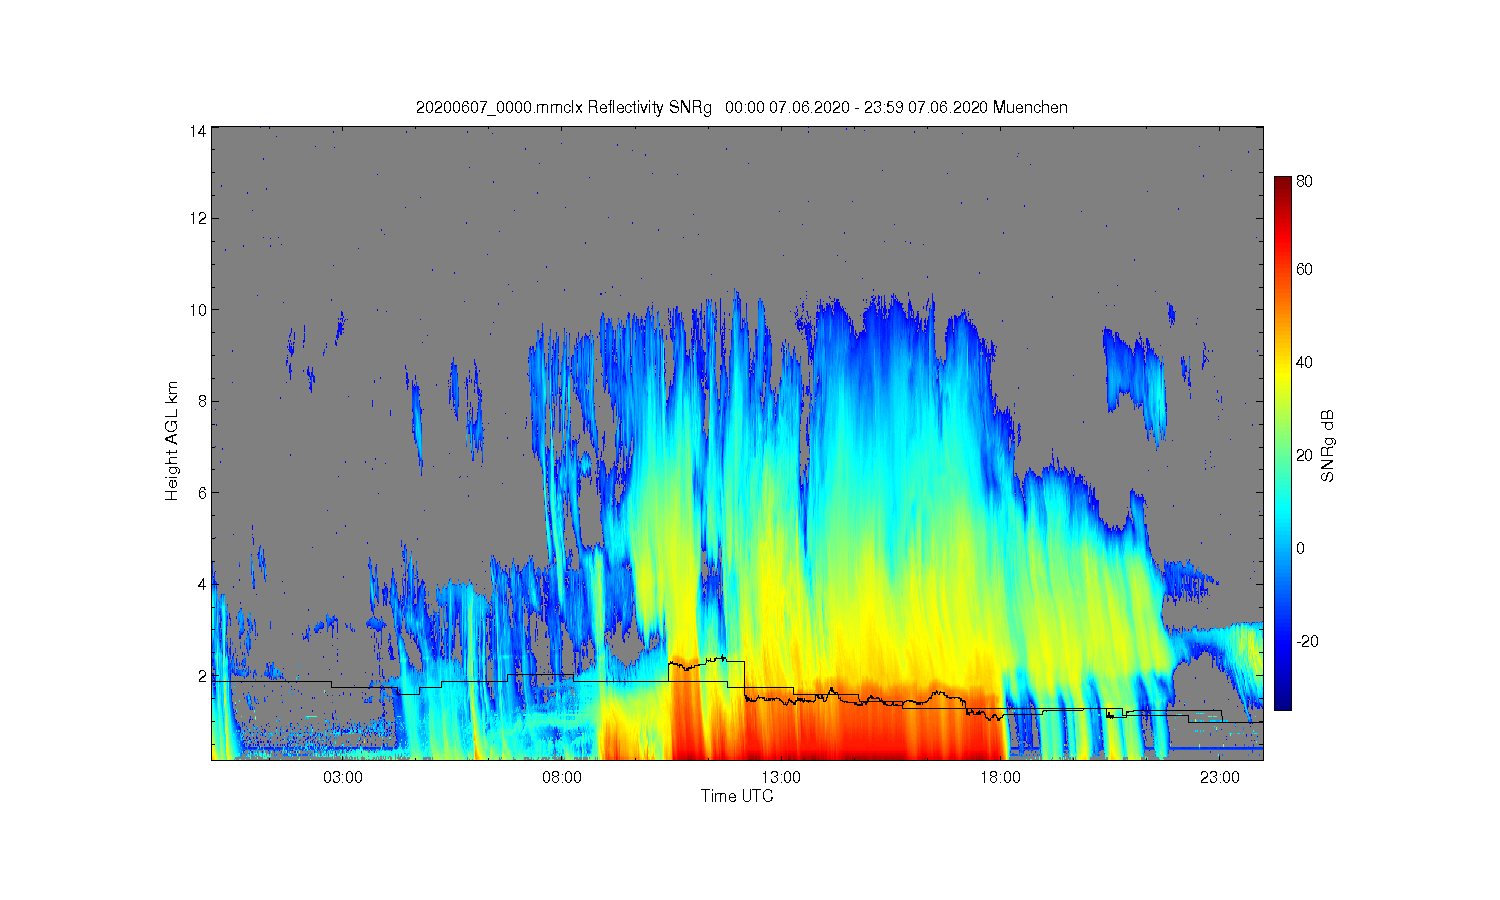This screenshot has height=900, width=1500.
Task: Click the 'Time UTC' x-axis label
Action: tap(737, 797)
